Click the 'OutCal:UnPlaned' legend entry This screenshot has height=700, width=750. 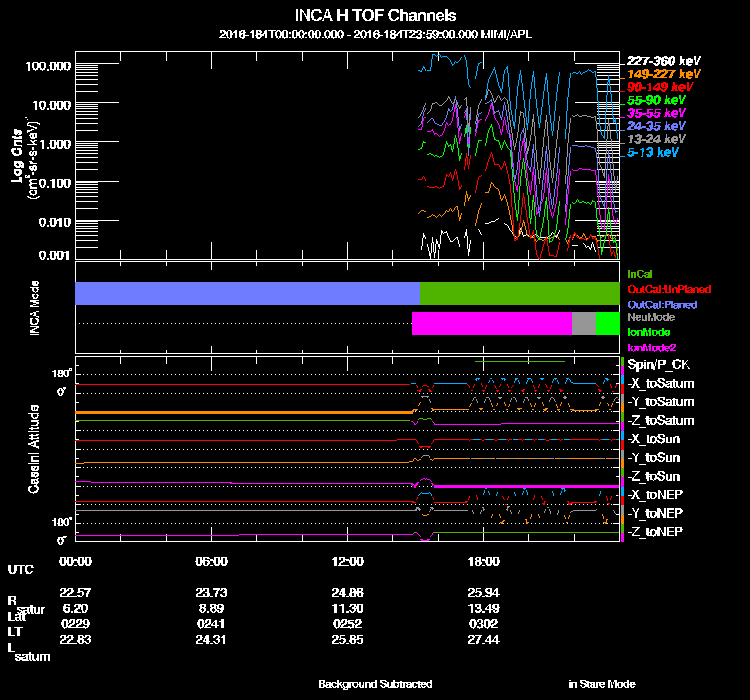pyautogui.click(x=669, y=289)
